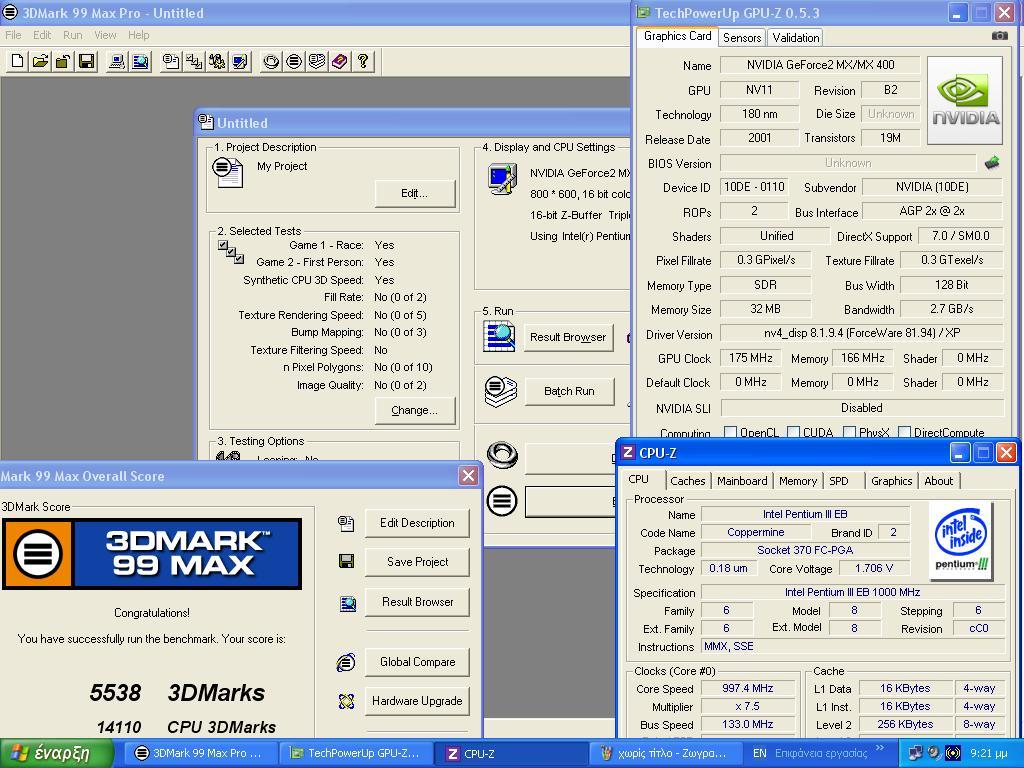Switch to the Sensors tab in GPU-Z
This screenshot has width=1024, height=768.
pos(742,38)
